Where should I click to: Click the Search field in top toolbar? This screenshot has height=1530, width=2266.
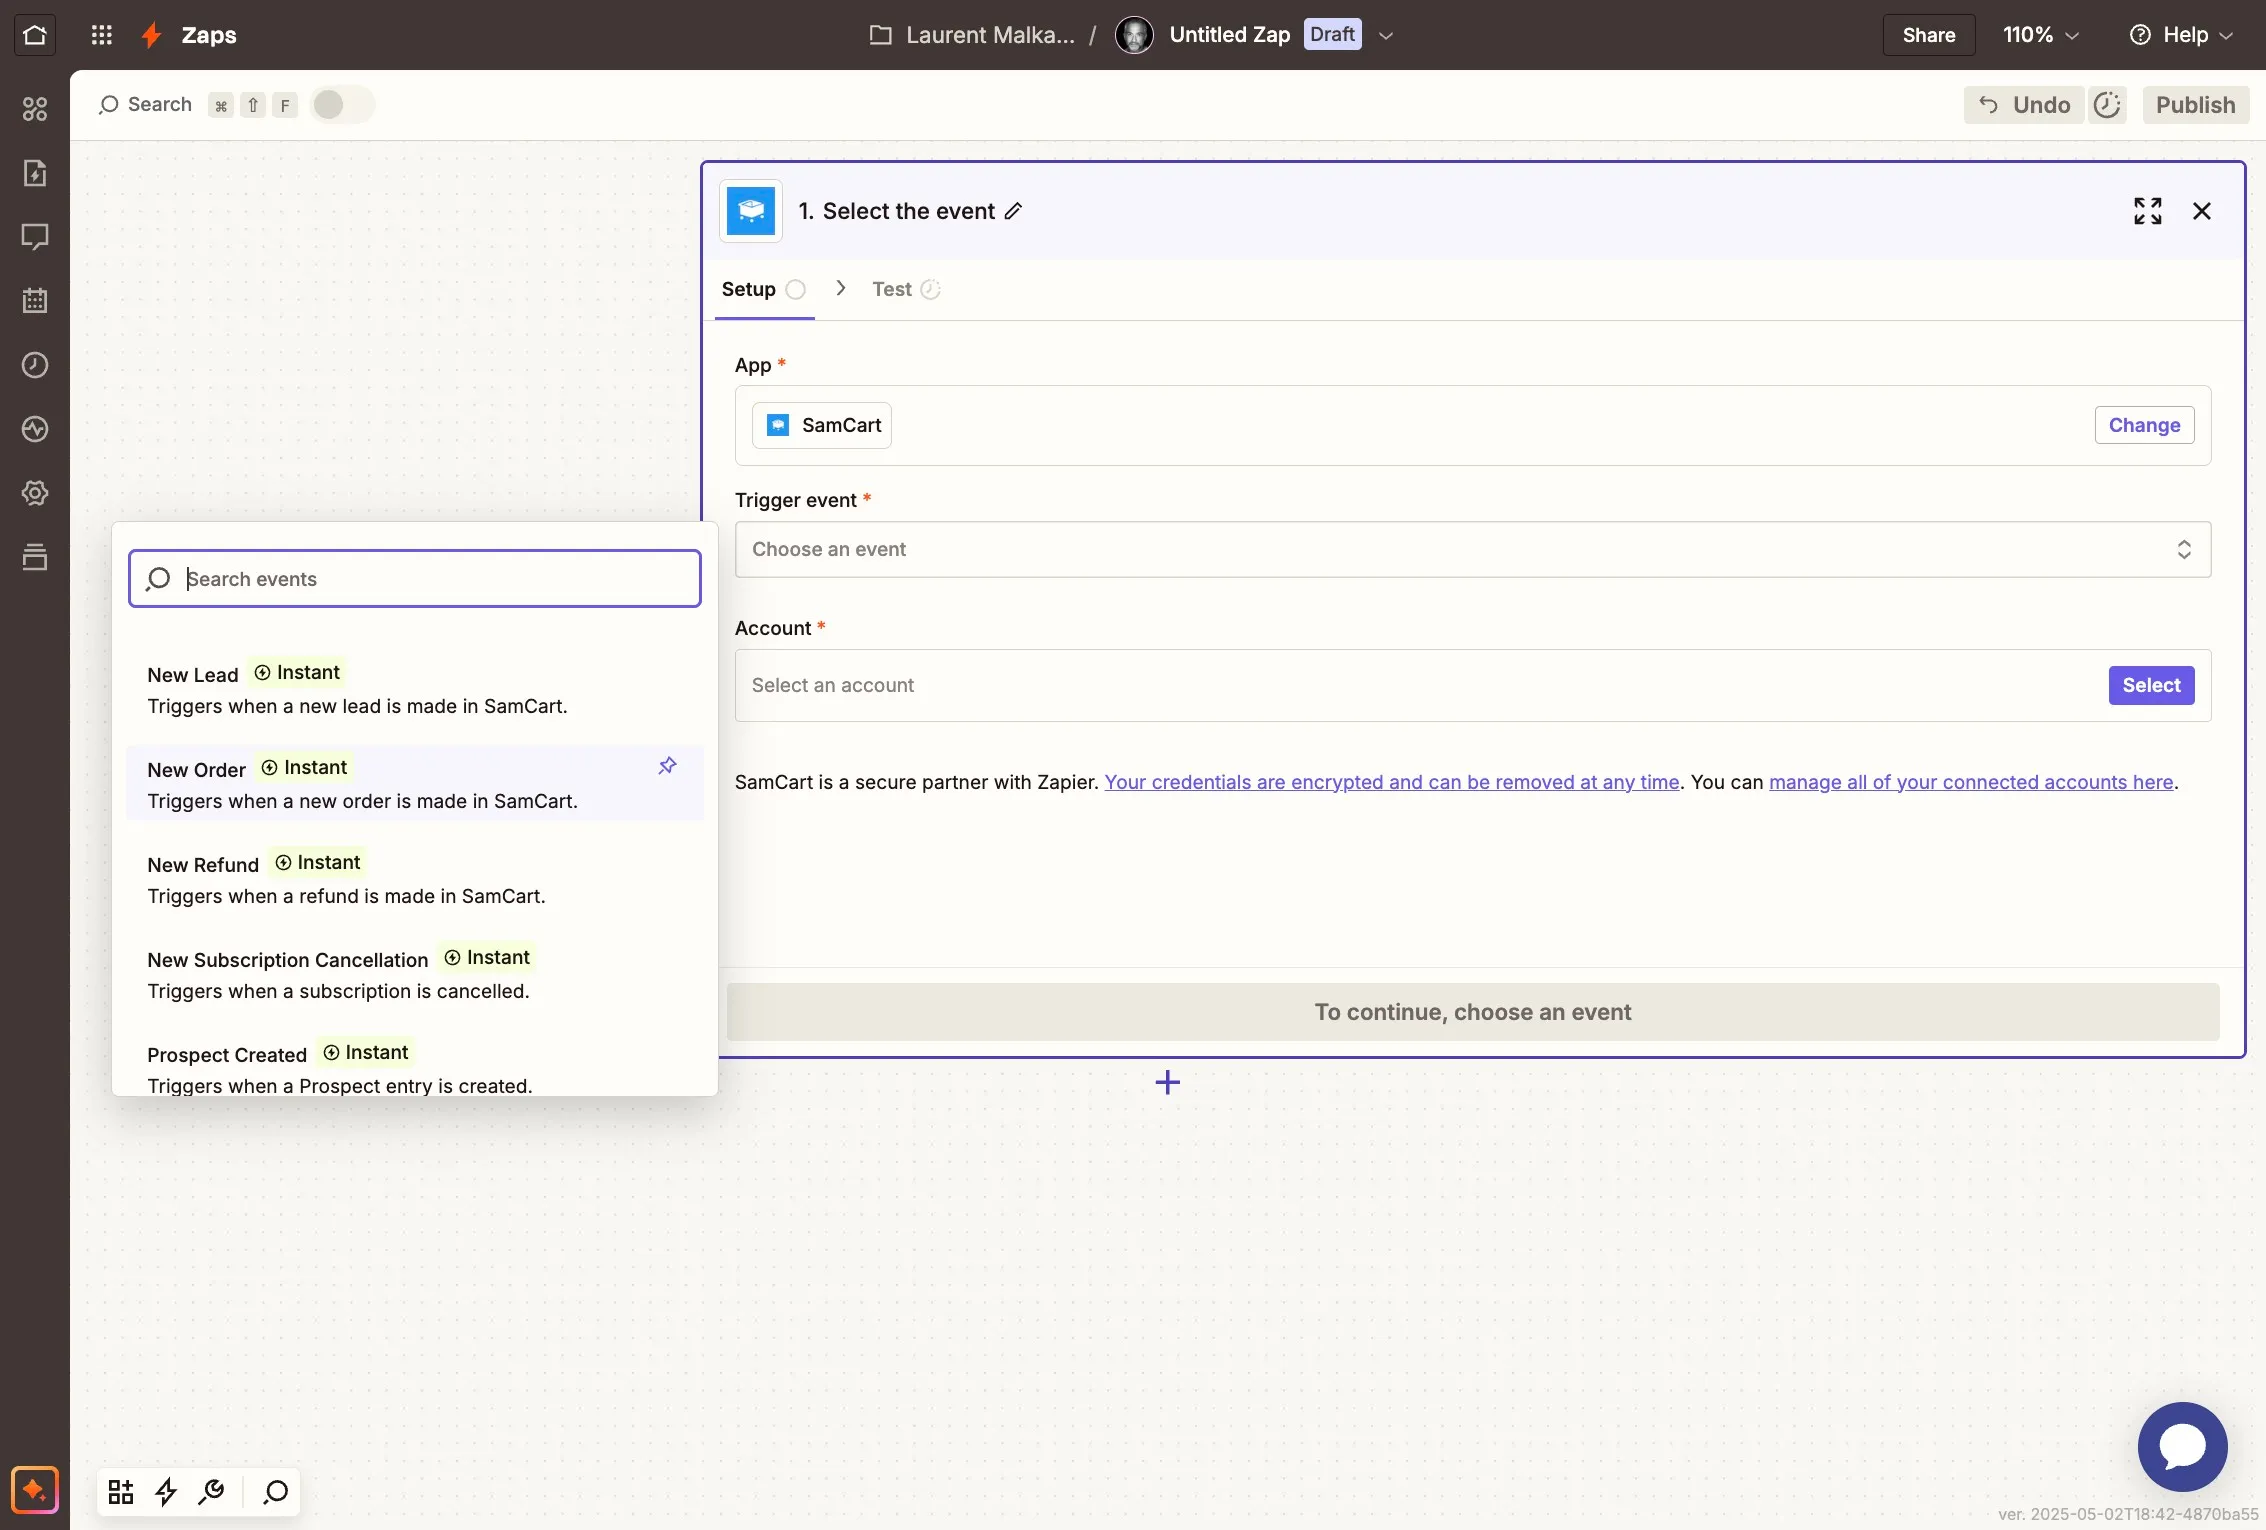point(146,105)
